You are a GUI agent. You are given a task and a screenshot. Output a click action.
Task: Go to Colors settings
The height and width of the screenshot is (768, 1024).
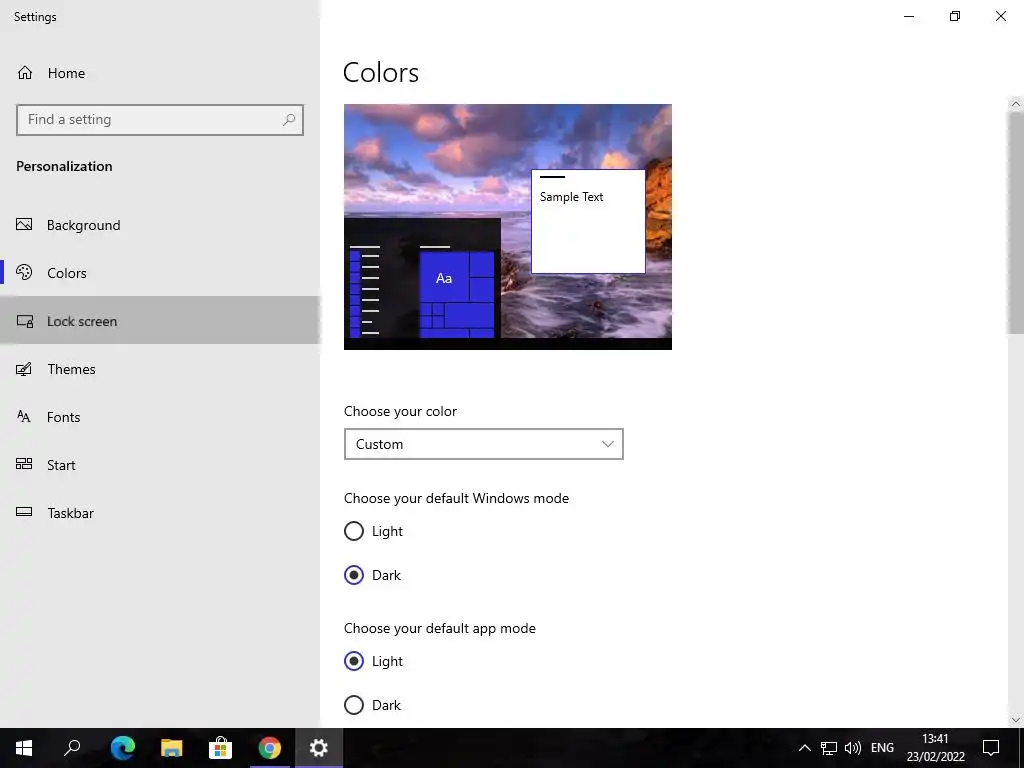click(x=160, y=272)
